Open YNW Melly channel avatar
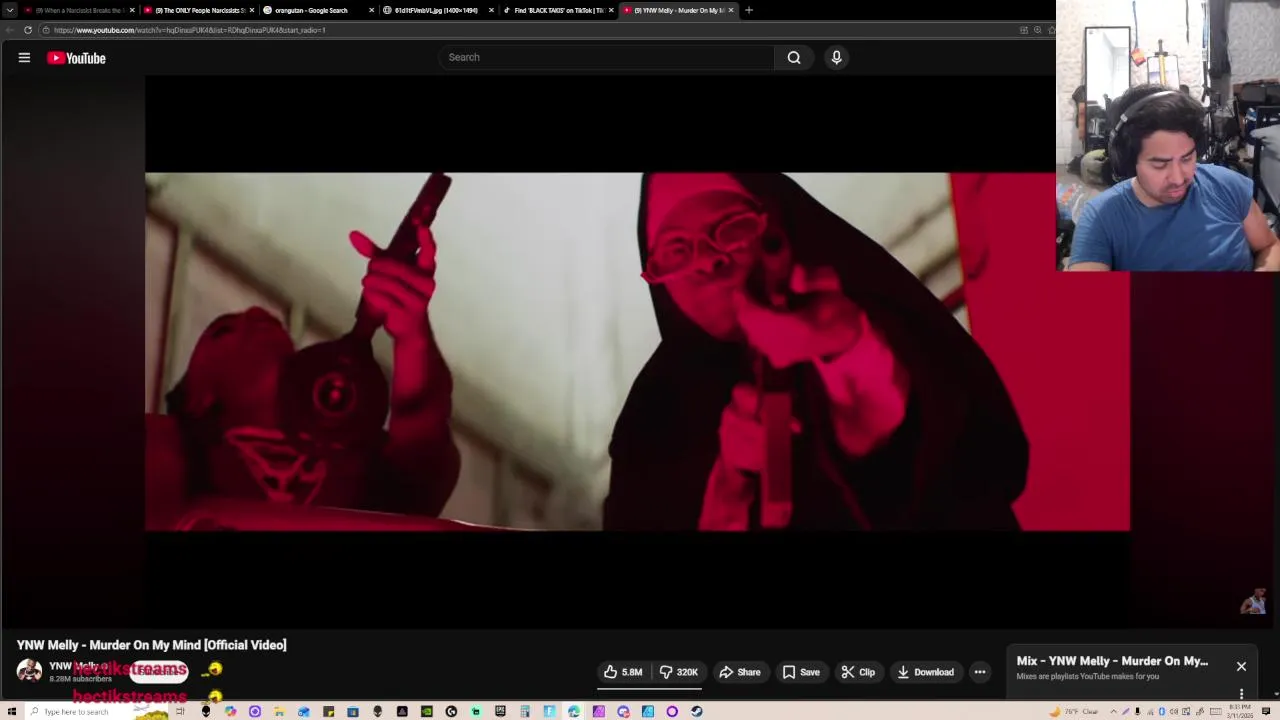Screen dimensions: 1280x720 tap(29, 671)
